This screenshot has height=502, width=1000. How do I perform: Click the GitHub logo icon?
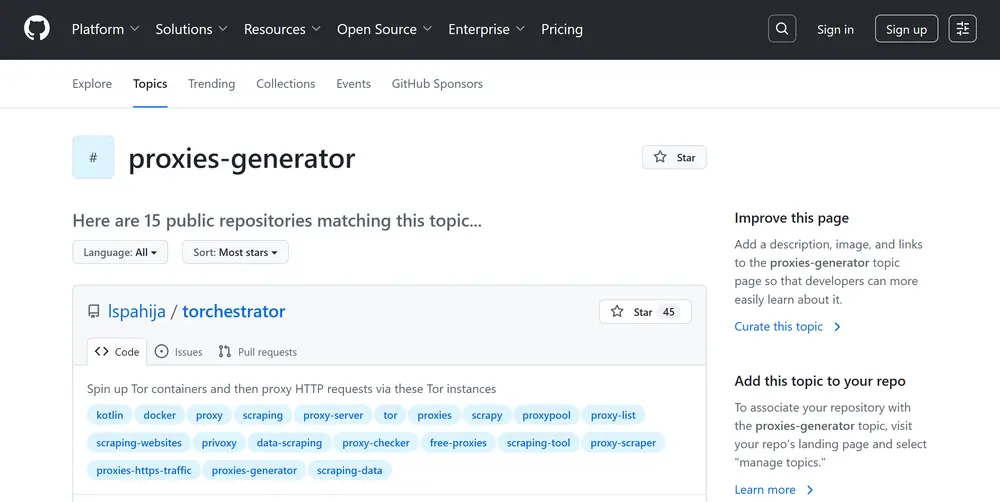[36, 29]
